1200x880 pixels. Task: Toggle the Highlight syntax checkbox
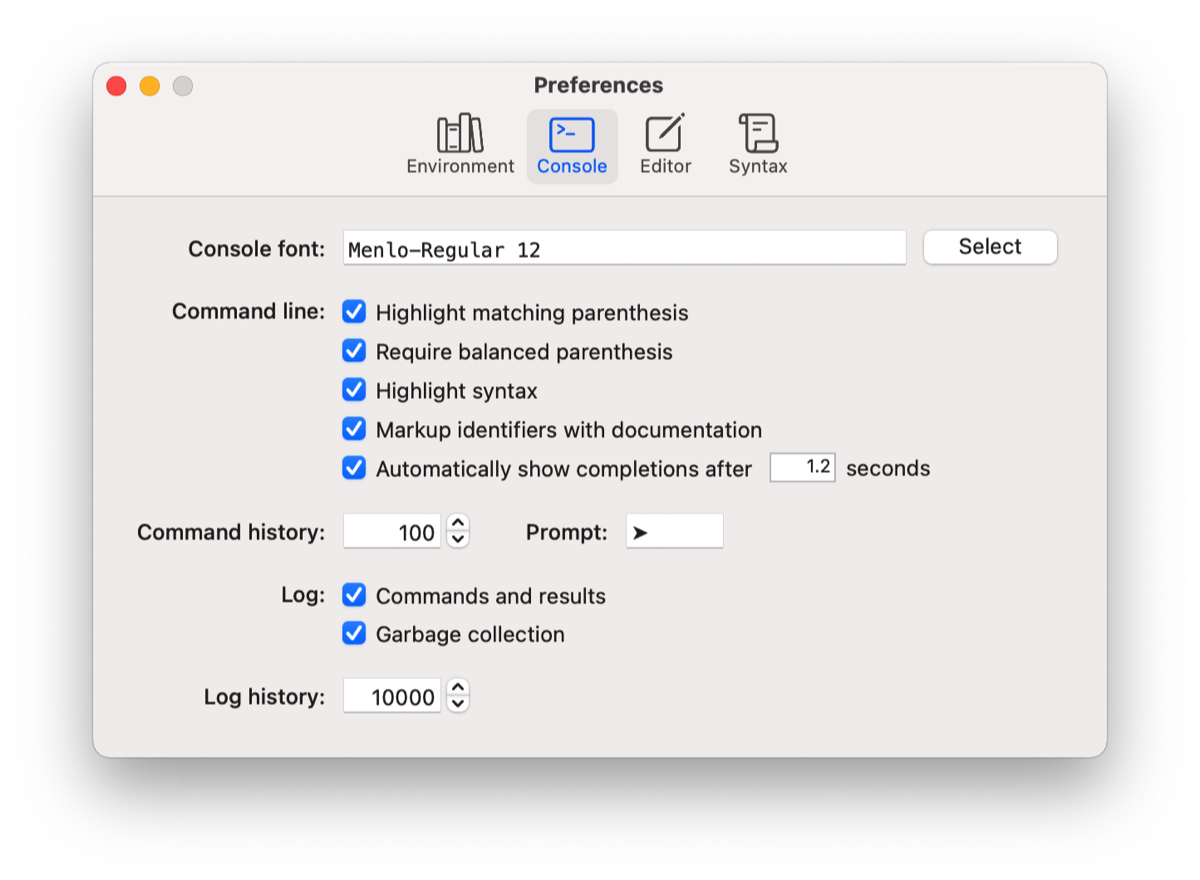tap(354, 390)
